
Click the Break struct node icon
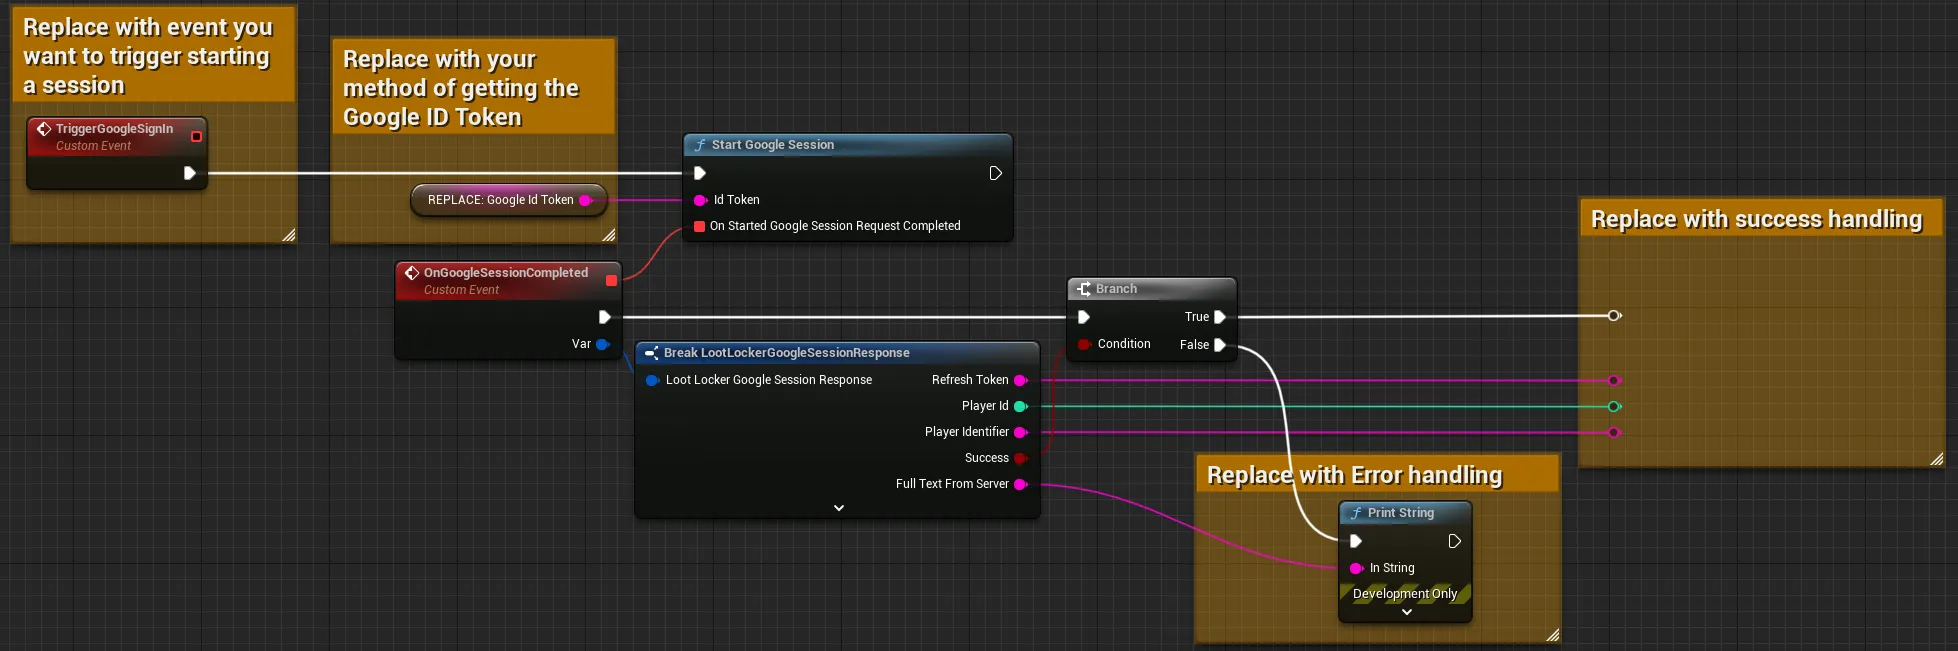pyautogui.click(x=652, y=353)
